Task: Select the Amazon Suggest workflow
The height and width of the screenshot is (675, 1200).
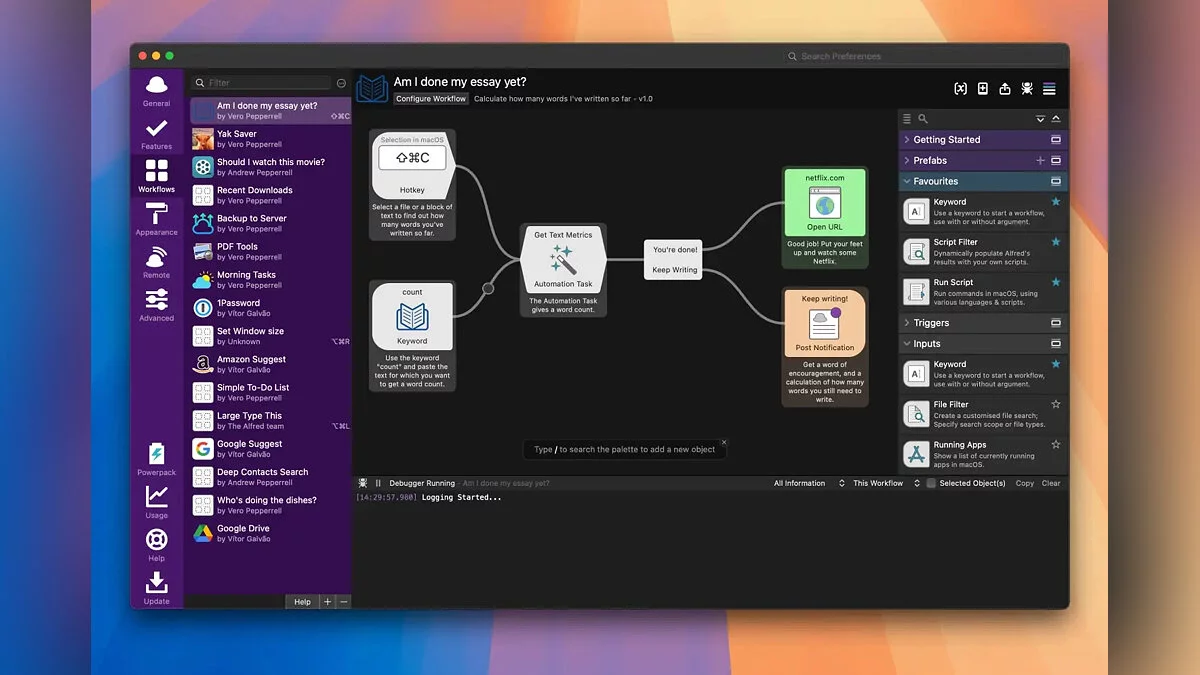Action: click(x=271, y=364)
